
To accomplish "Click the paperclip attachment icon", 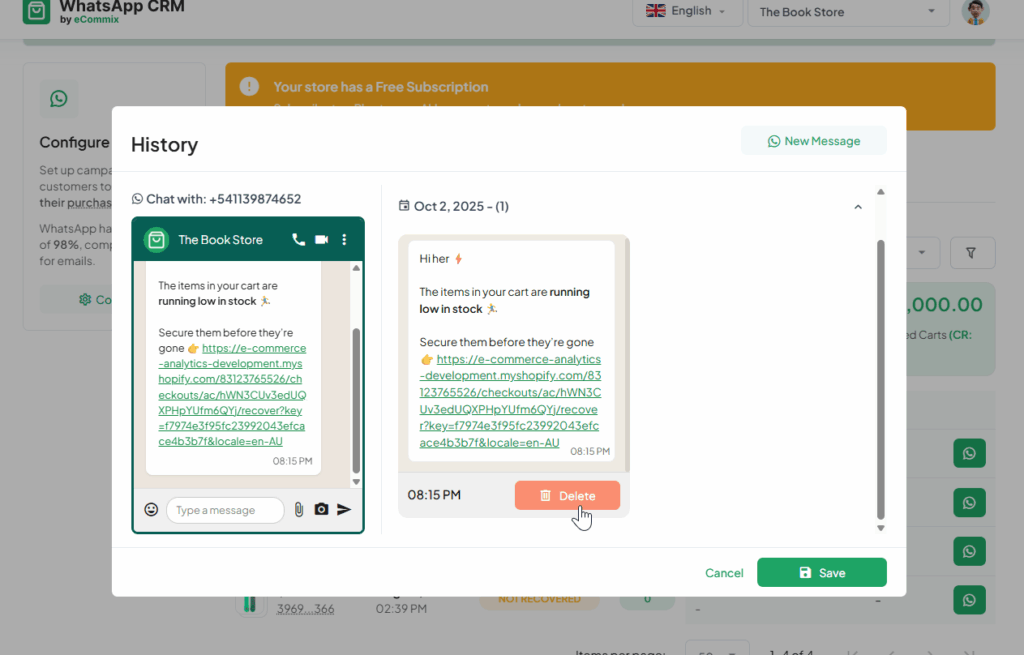I will coord(298,510).
